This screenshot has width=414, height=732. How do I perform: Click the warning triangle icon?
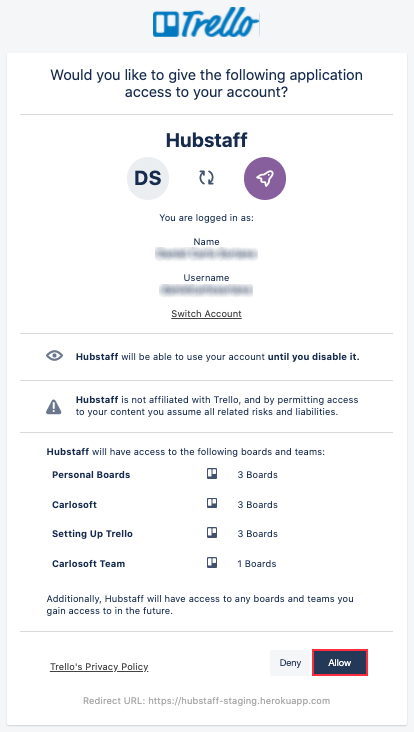[x=54, y=407]
